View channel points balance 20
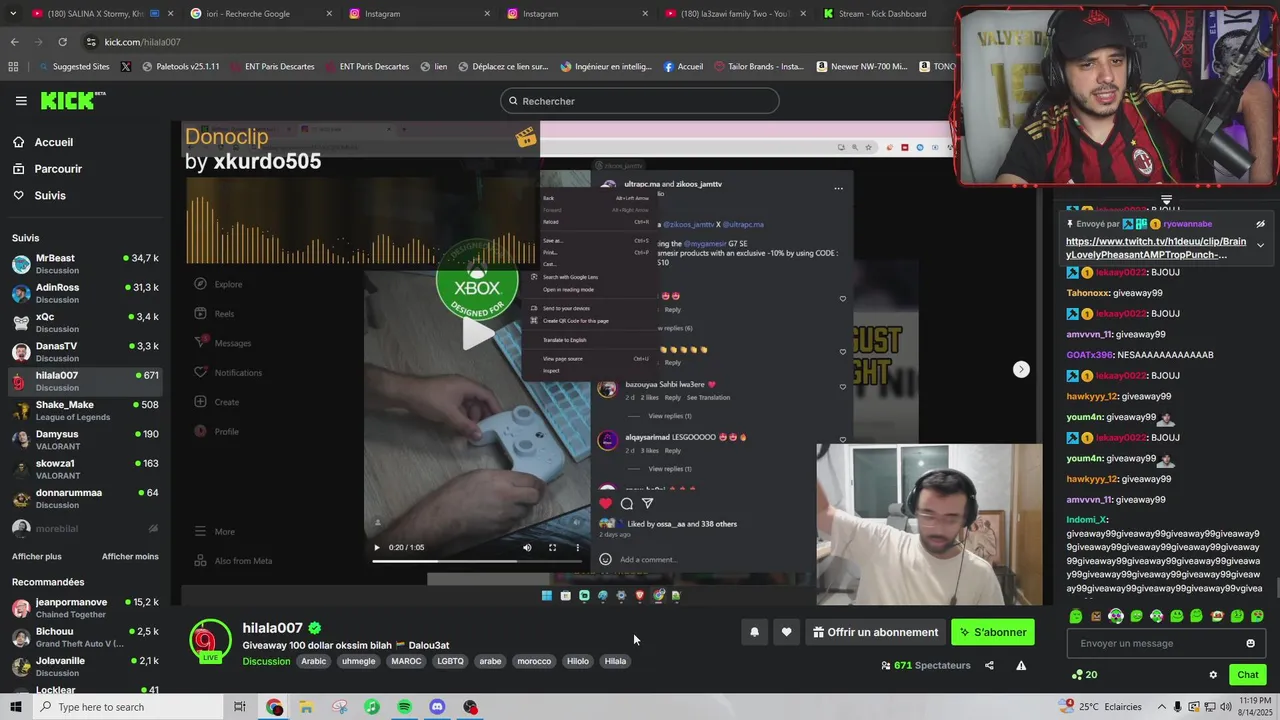 [x=1084, y=675]
